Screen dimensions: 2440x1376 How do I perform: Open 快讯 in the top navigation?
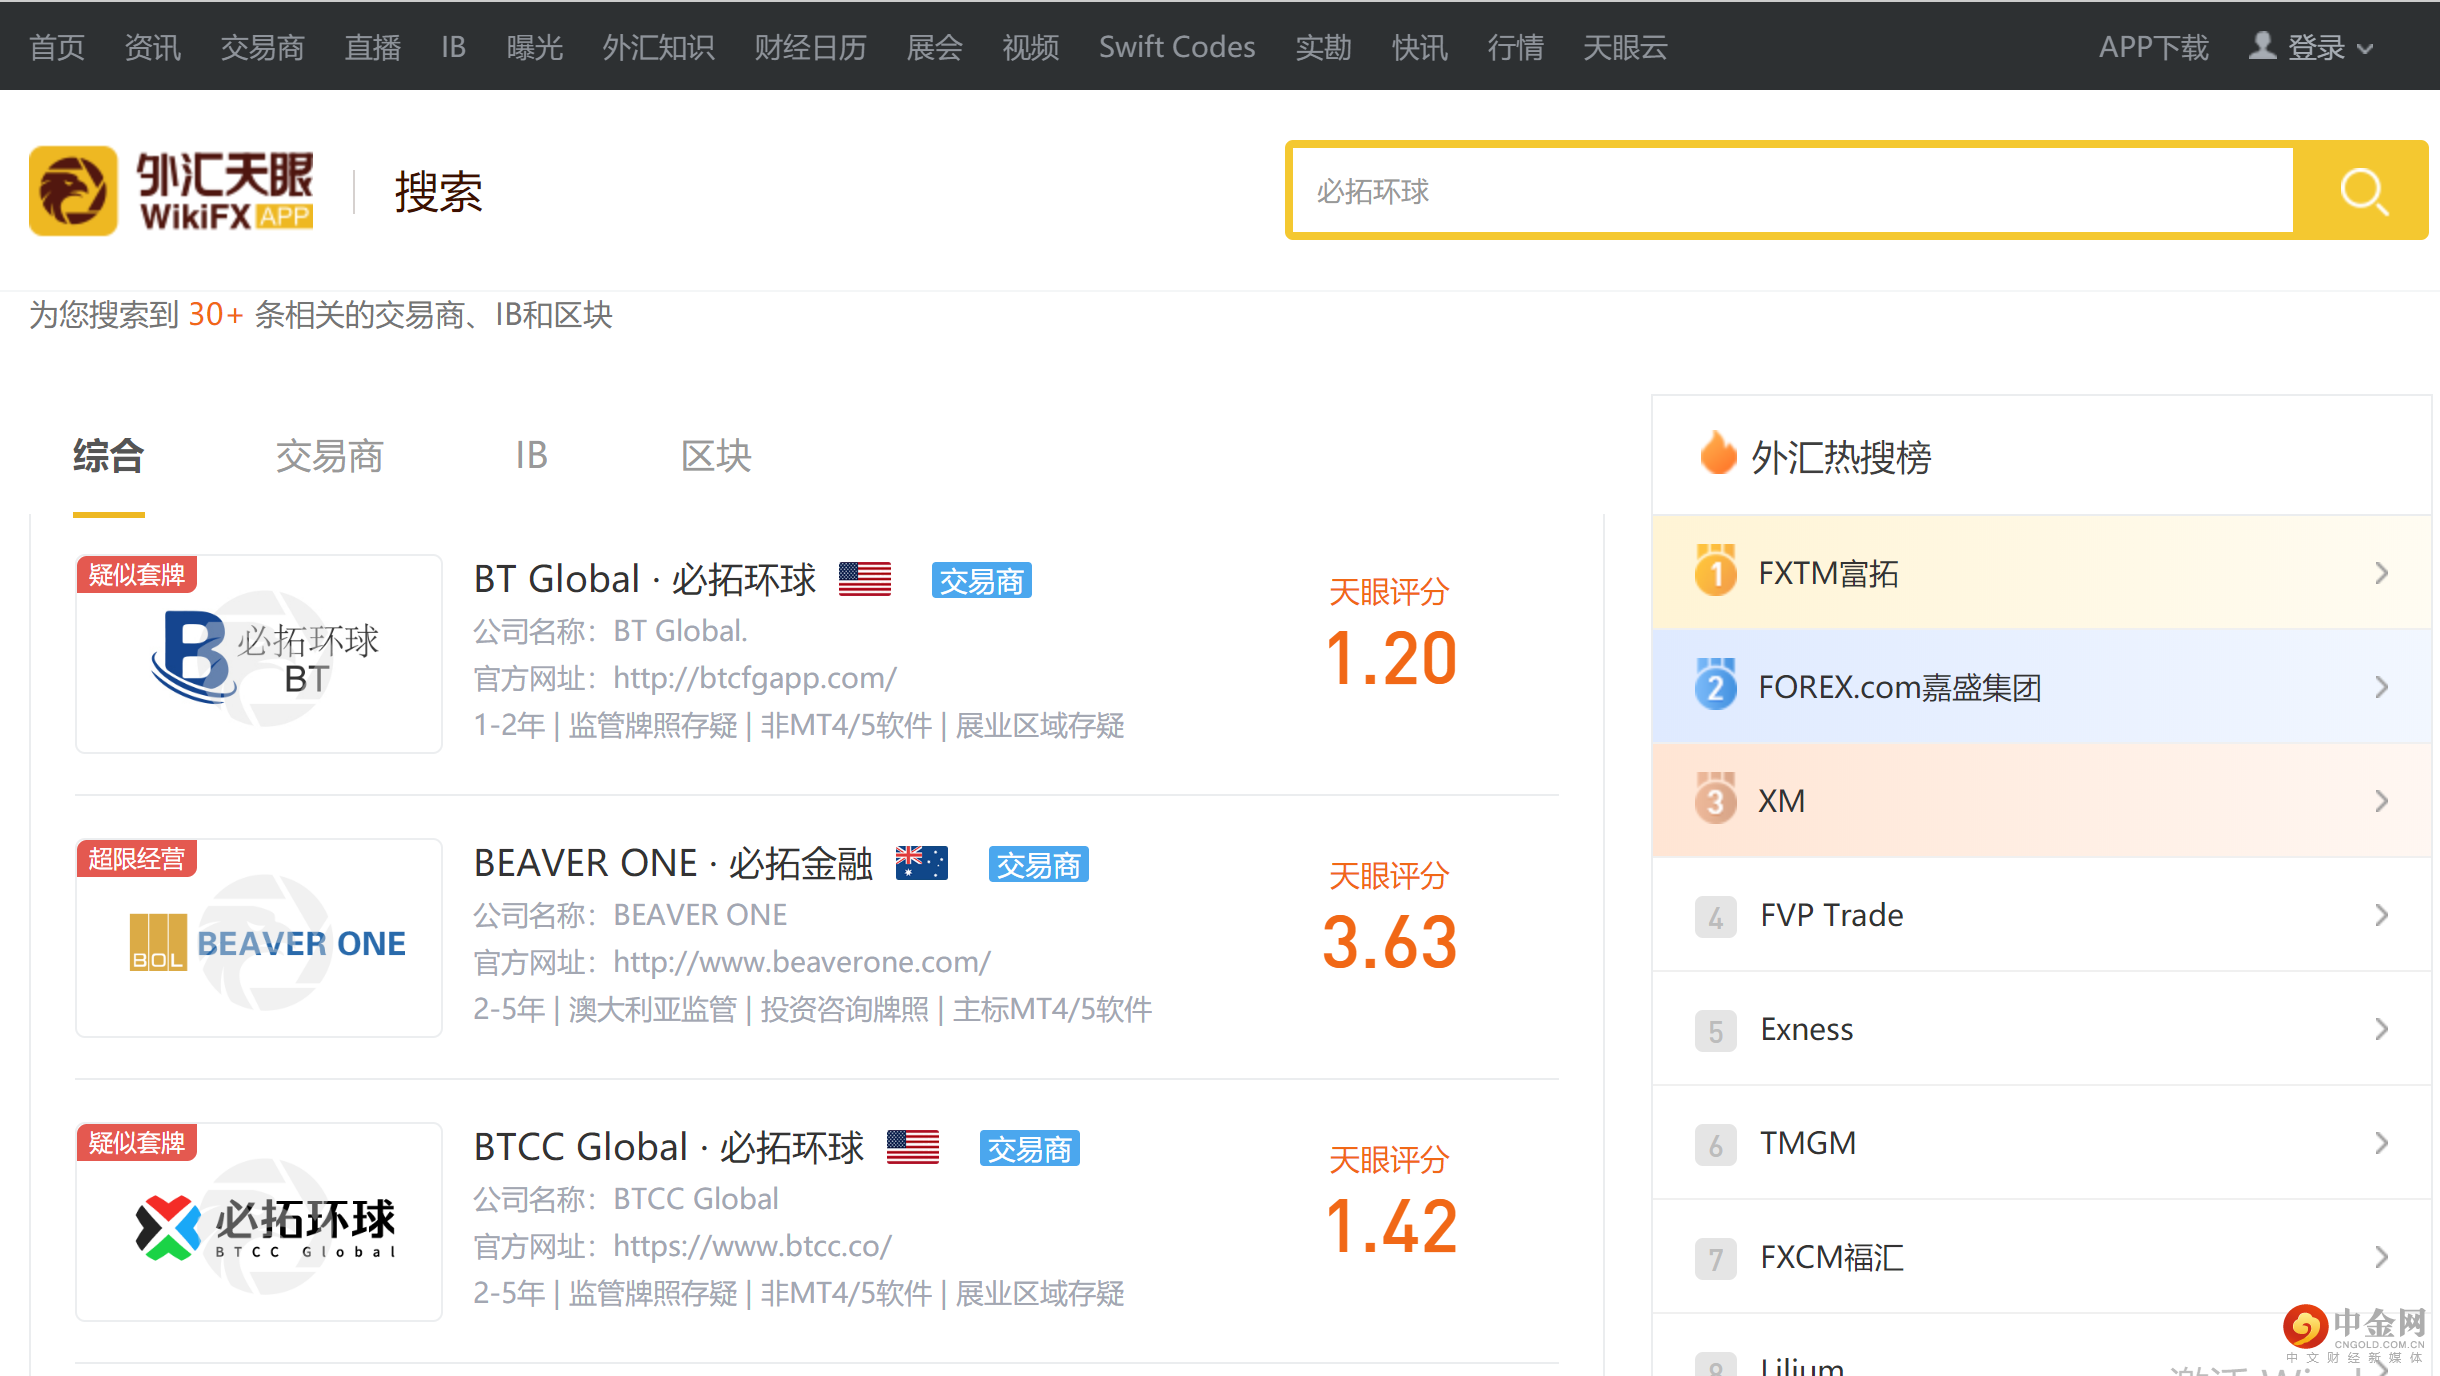(x=1420, y=47)
